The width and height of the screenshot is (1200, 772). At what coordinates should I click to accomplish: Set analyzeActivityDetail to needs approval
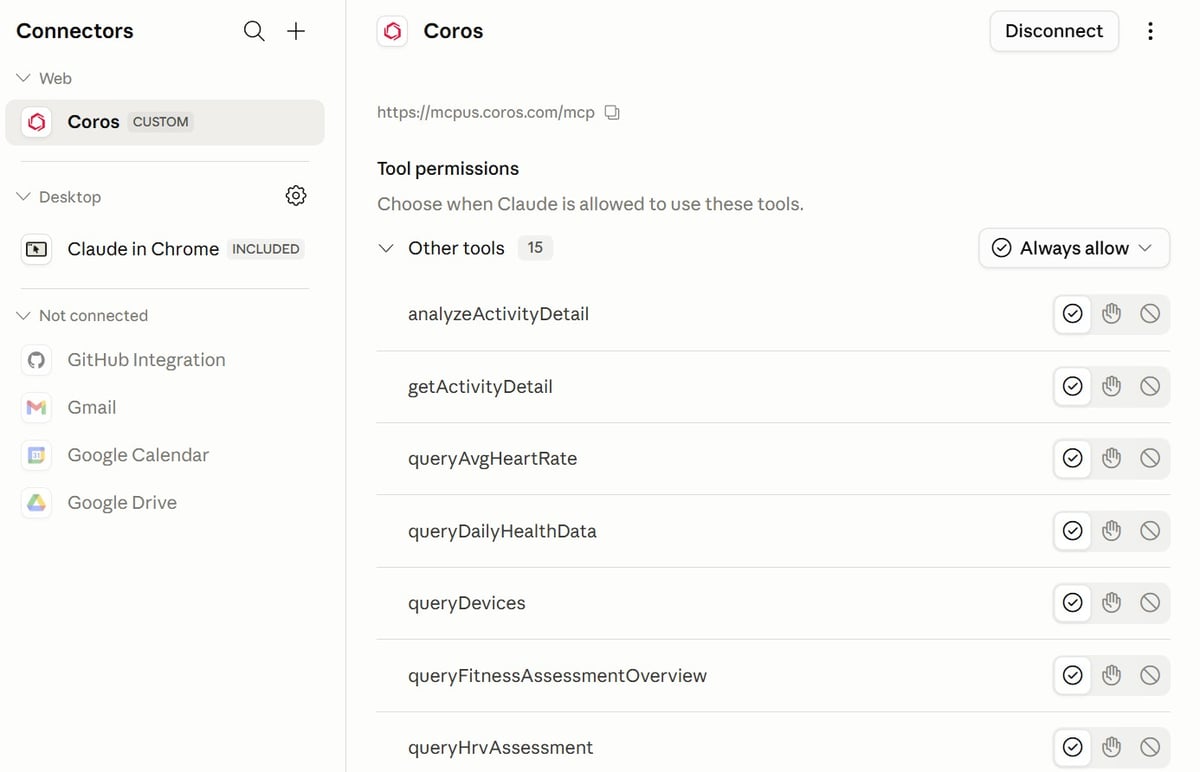click(1111, 314)
